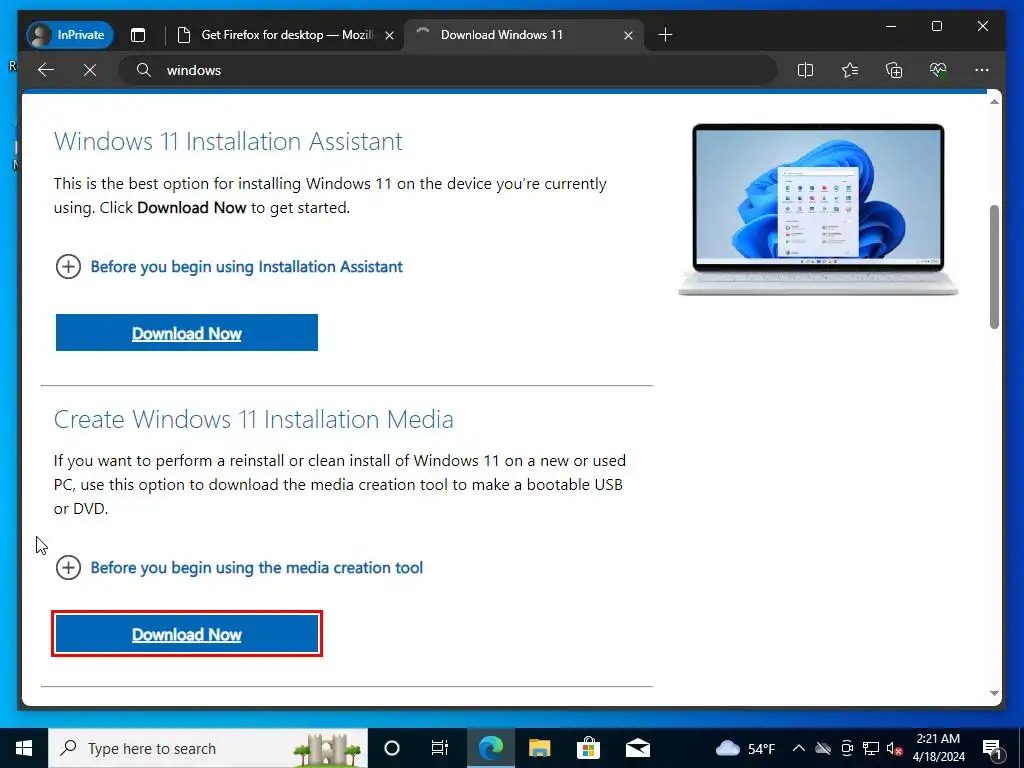Open Settings and more menu
Viewport: 1024px width, 768px height.
point(982,70)
